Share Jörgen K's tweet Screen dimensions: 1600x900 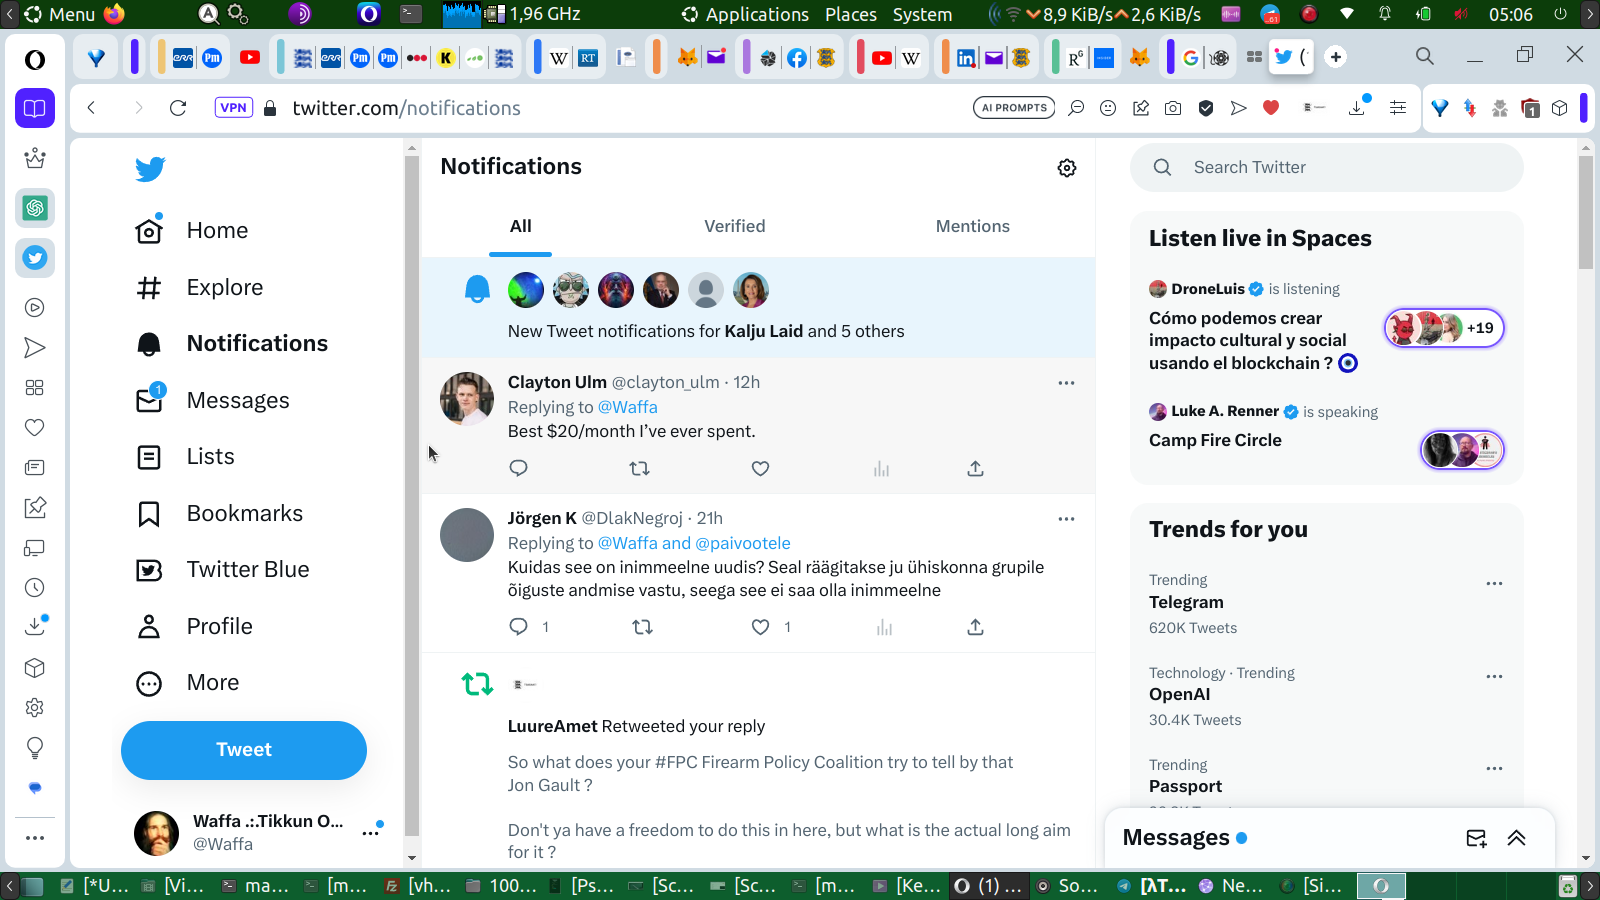pyautogui.click(x=976, y=627)
